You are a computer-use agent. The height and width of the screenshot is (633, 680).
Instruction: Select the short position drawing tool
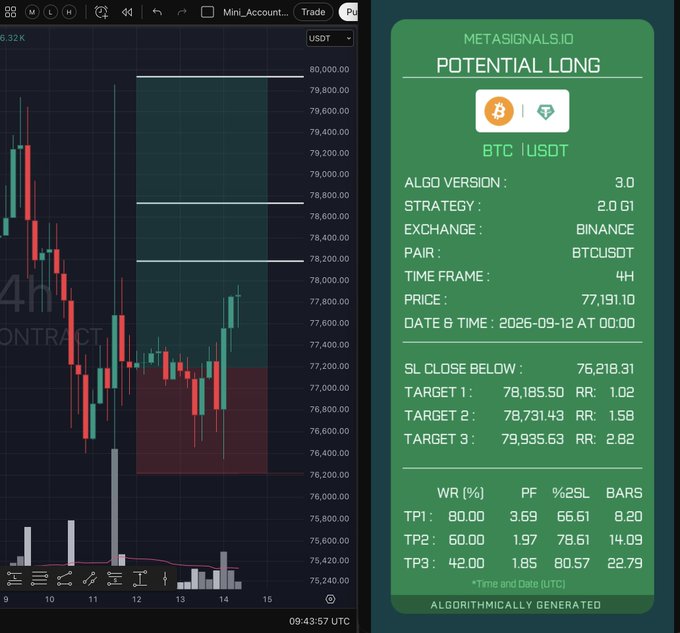click(114, 578)
